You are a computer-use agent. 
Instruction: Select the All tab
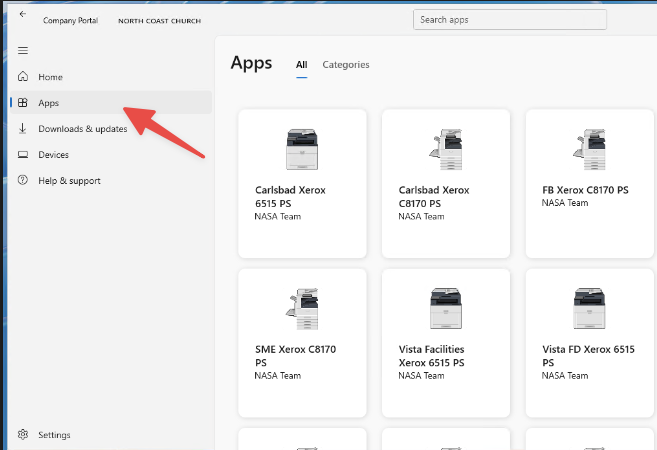[301, 65]
